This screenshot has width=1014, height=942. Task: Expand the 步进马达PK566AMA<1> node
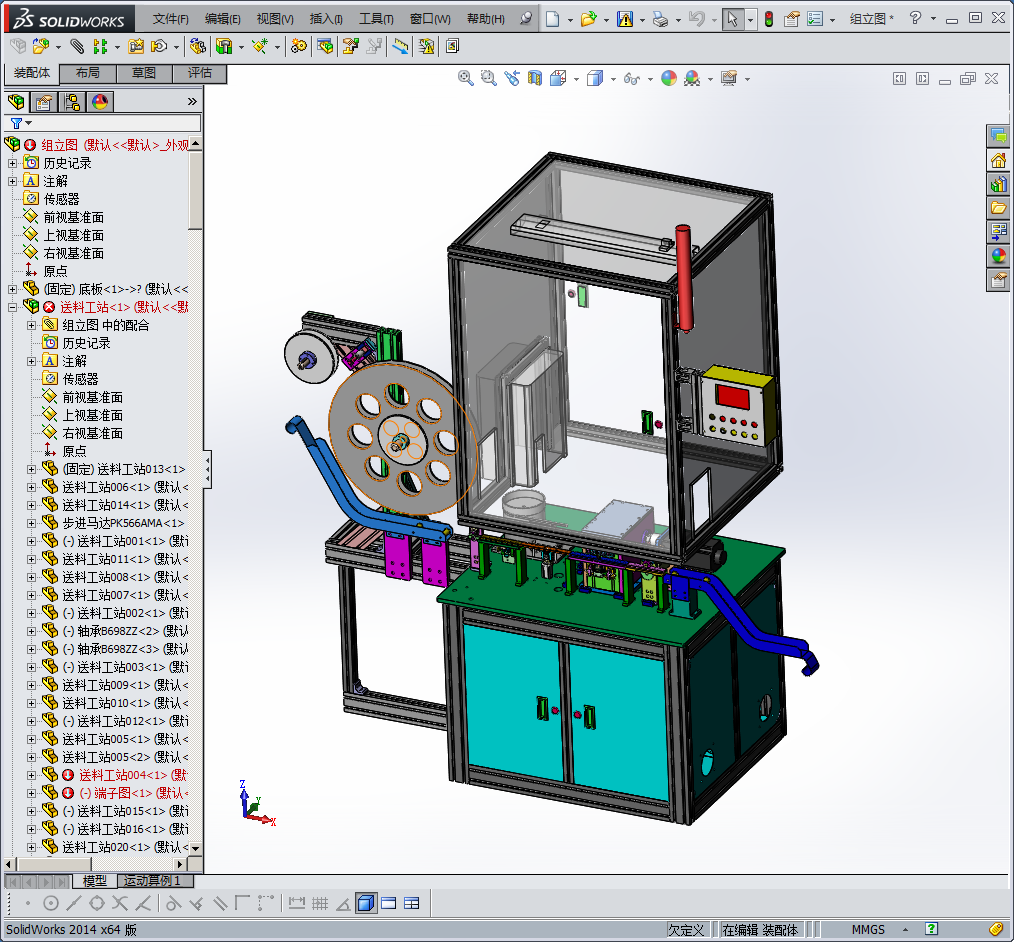coord(31,523)
